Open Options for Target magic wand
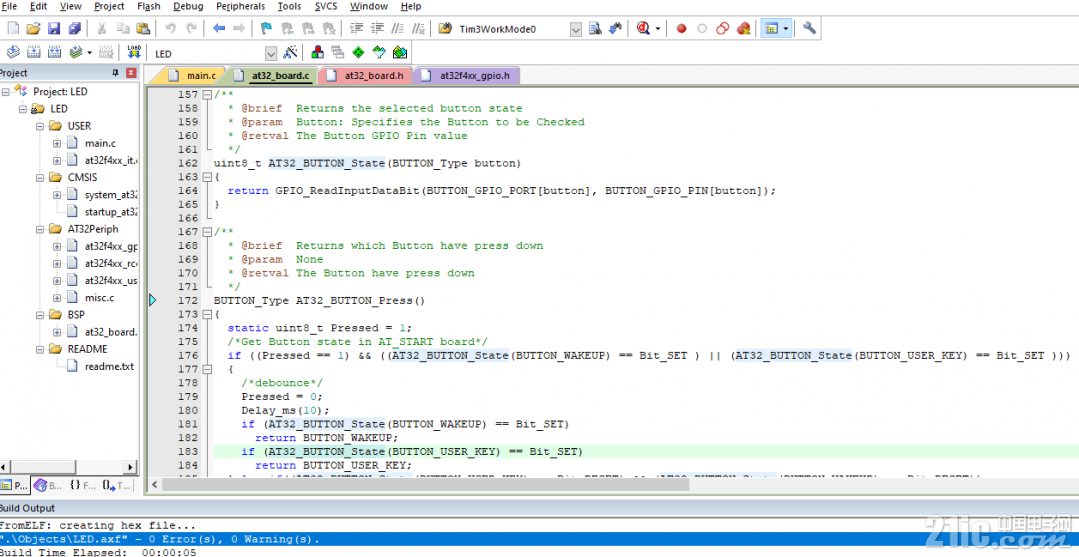 [290, 52]
